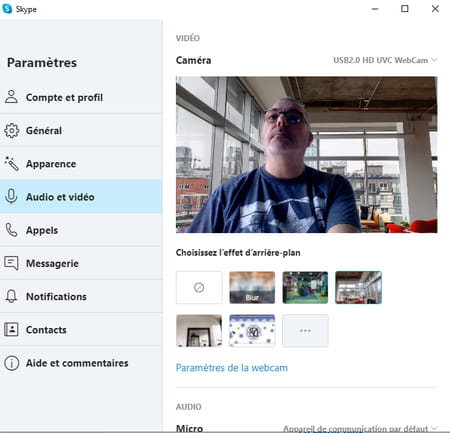
Task: Enable the Blur background effect
Action: (252, 287)
